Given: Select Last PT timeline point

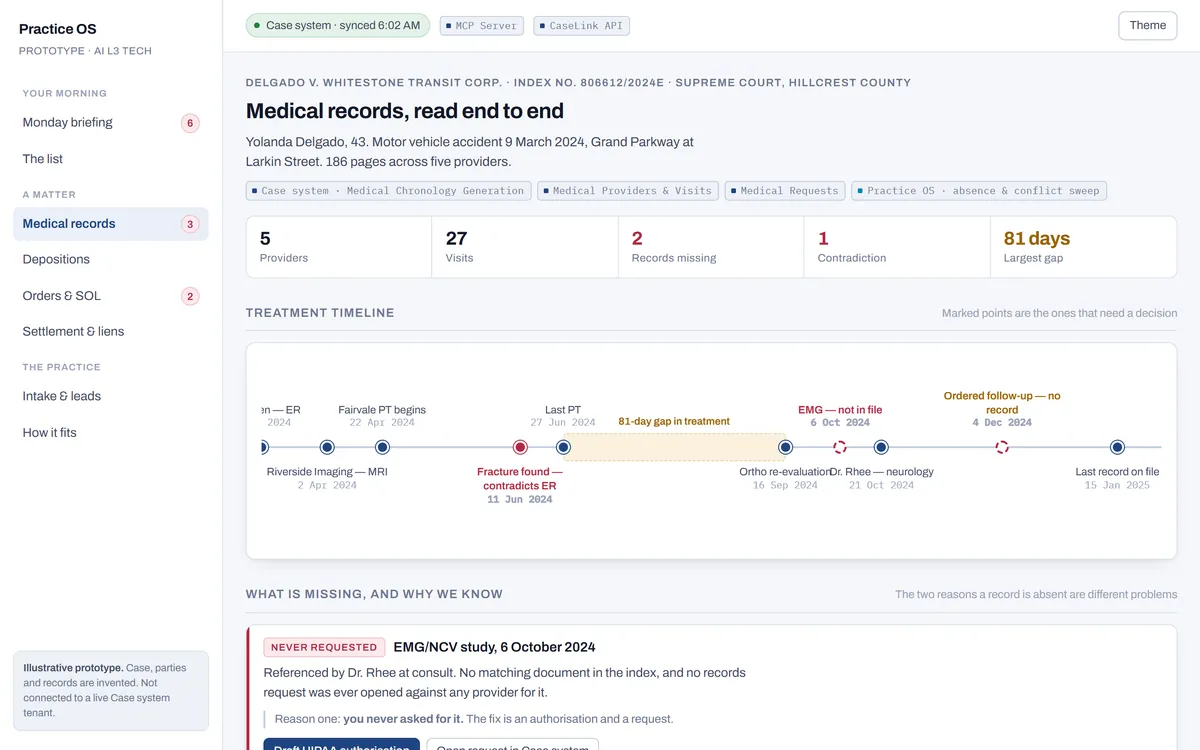Looking at the screenshot, I should point(563,447).
